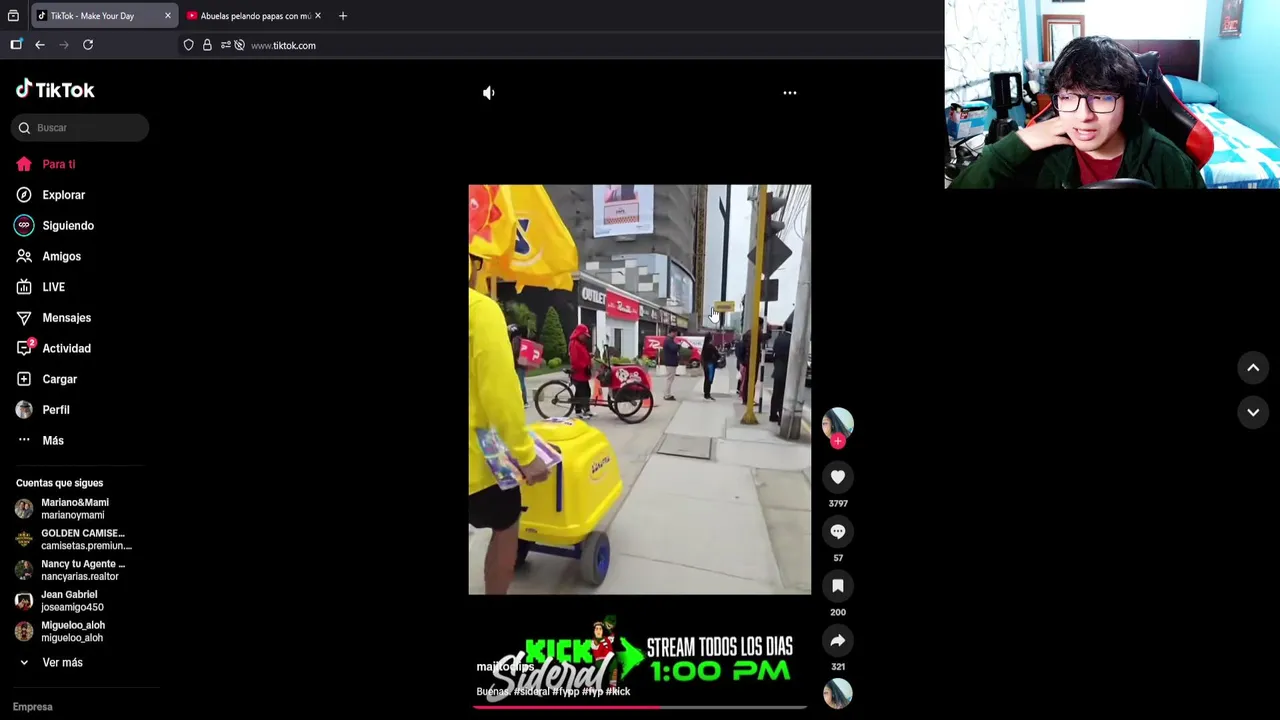
Task: Toggle the browser sidebar icon
Action: pyautogui.click(x=16, y=45)
